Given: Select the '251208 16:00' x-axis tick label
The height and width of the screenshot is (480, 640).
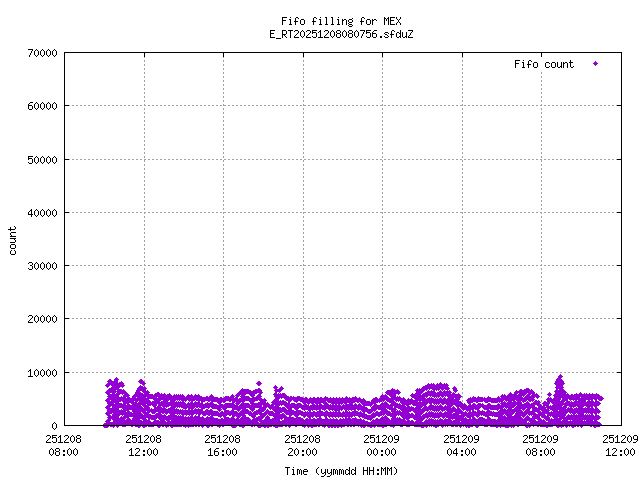Looking at the screenshot, I should 223,445.
